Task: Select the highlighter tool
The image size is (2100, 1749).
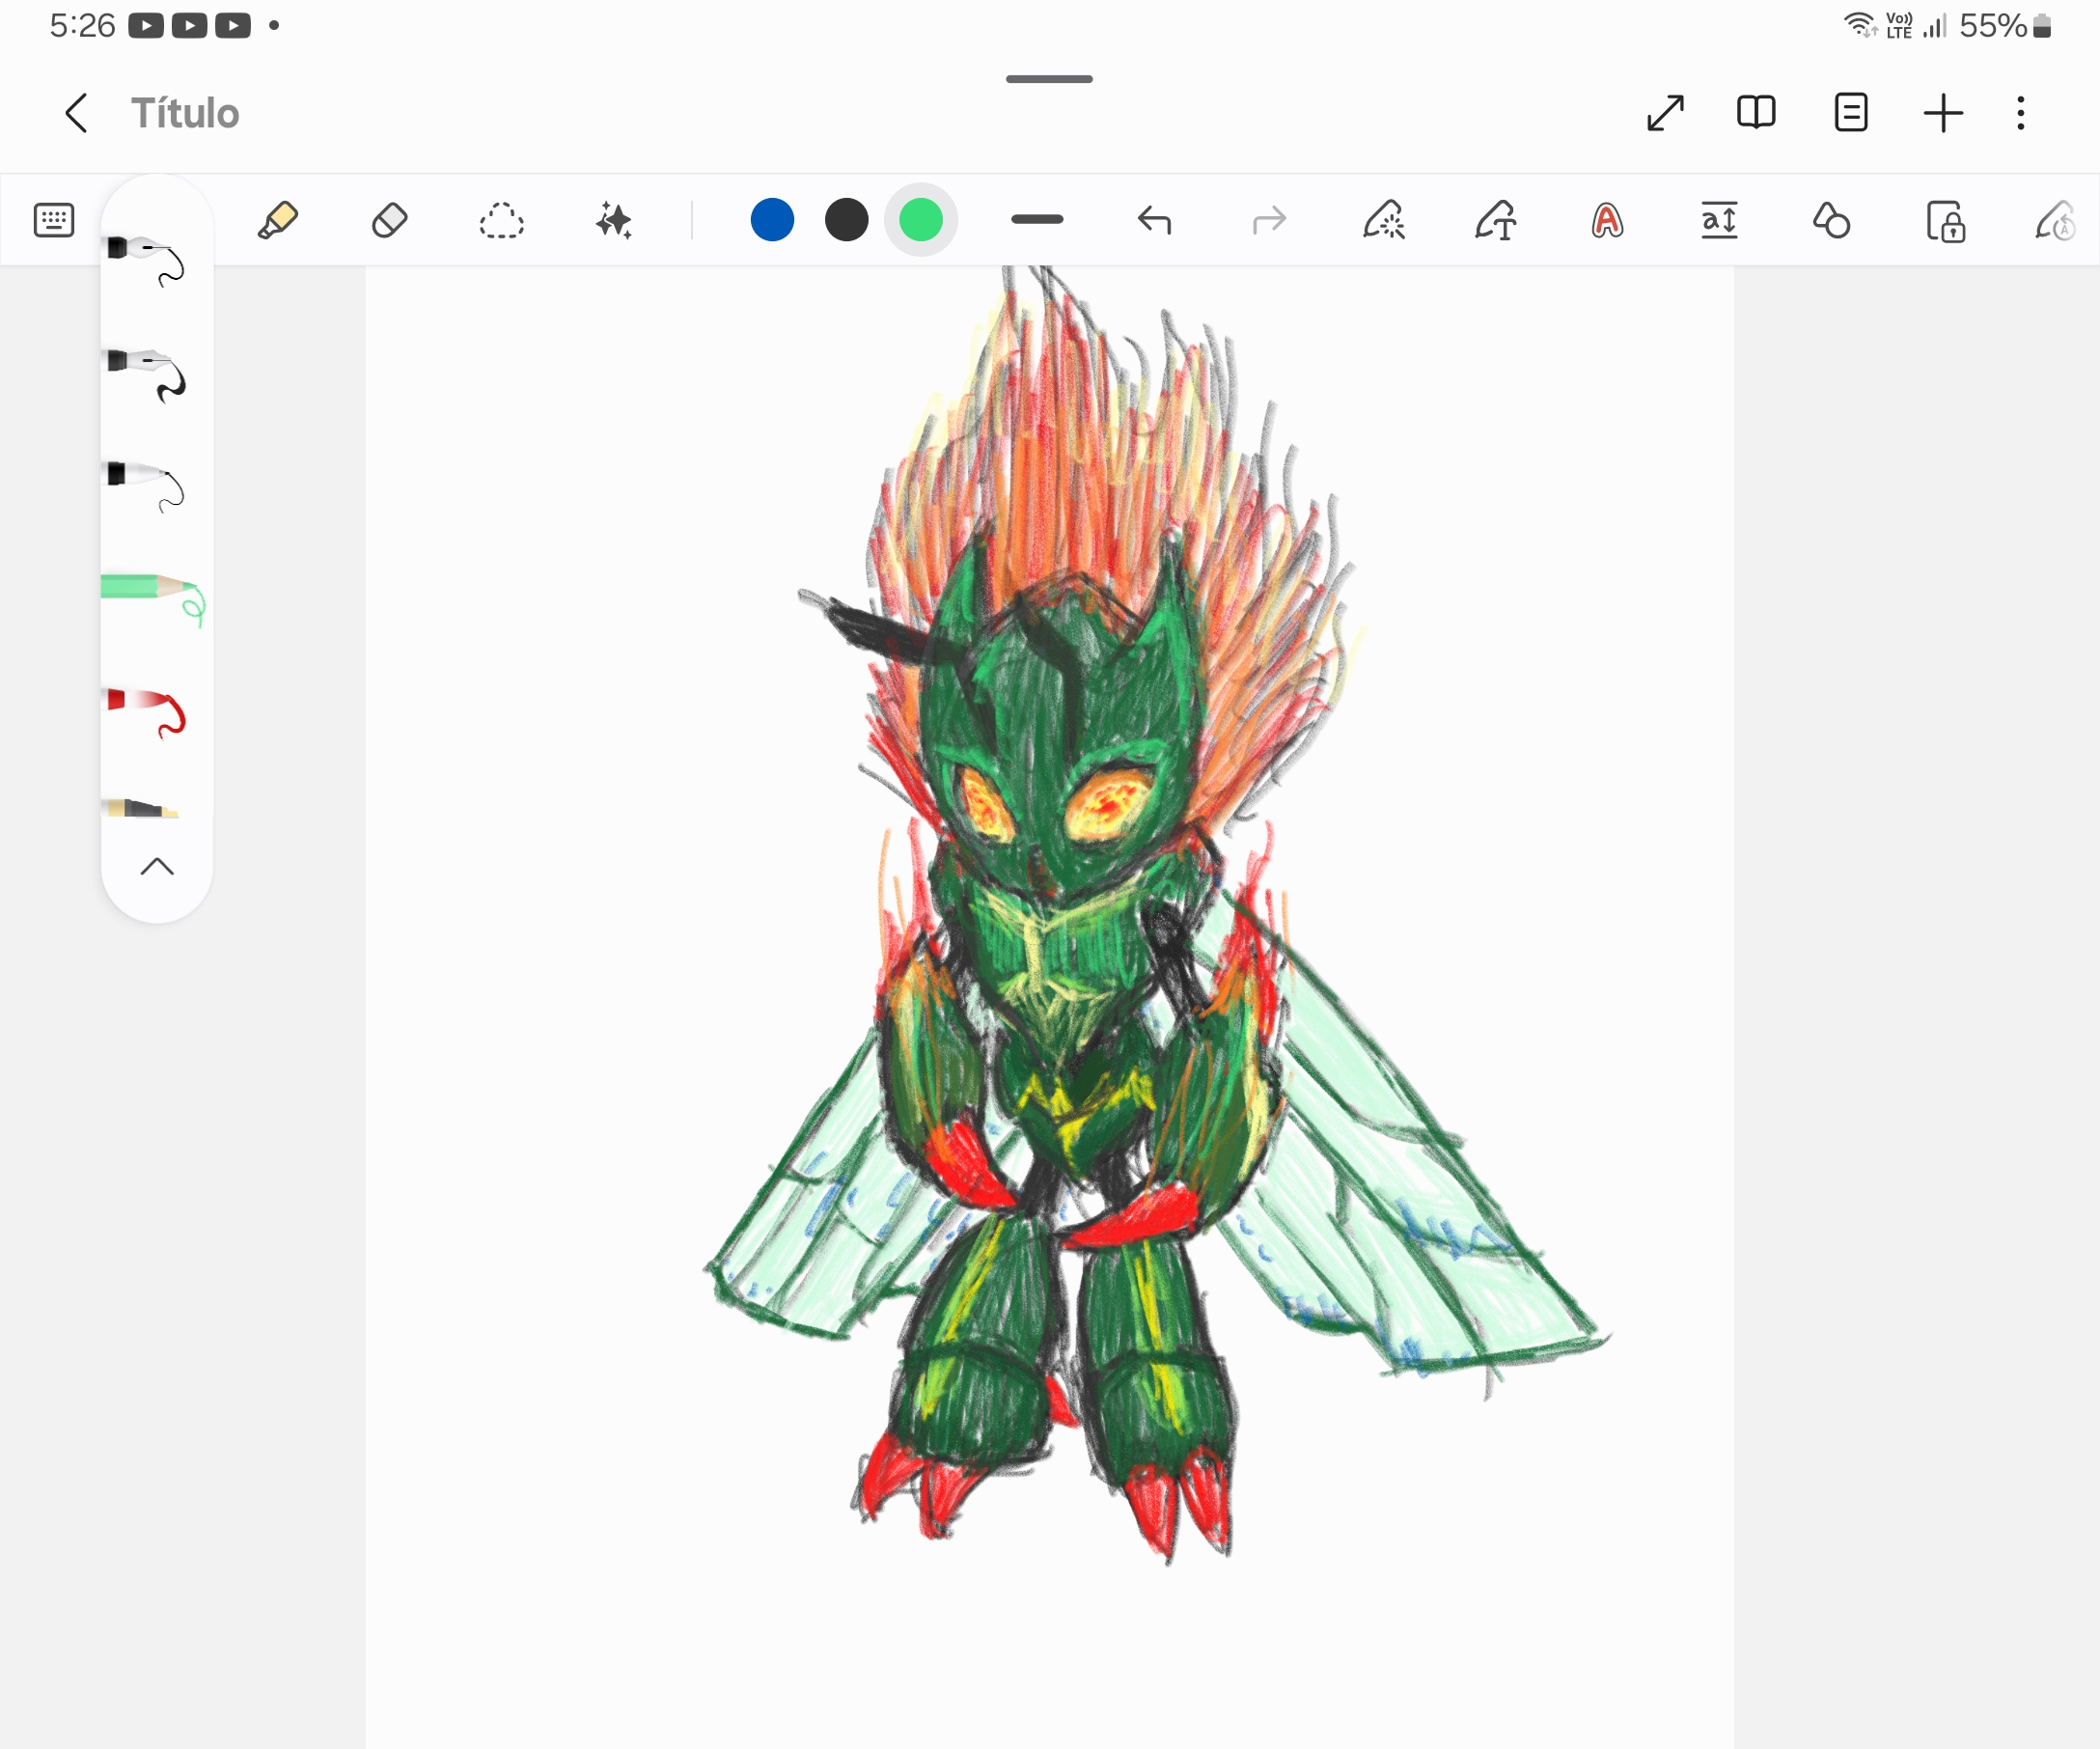Action: click(x=278, y=220)
